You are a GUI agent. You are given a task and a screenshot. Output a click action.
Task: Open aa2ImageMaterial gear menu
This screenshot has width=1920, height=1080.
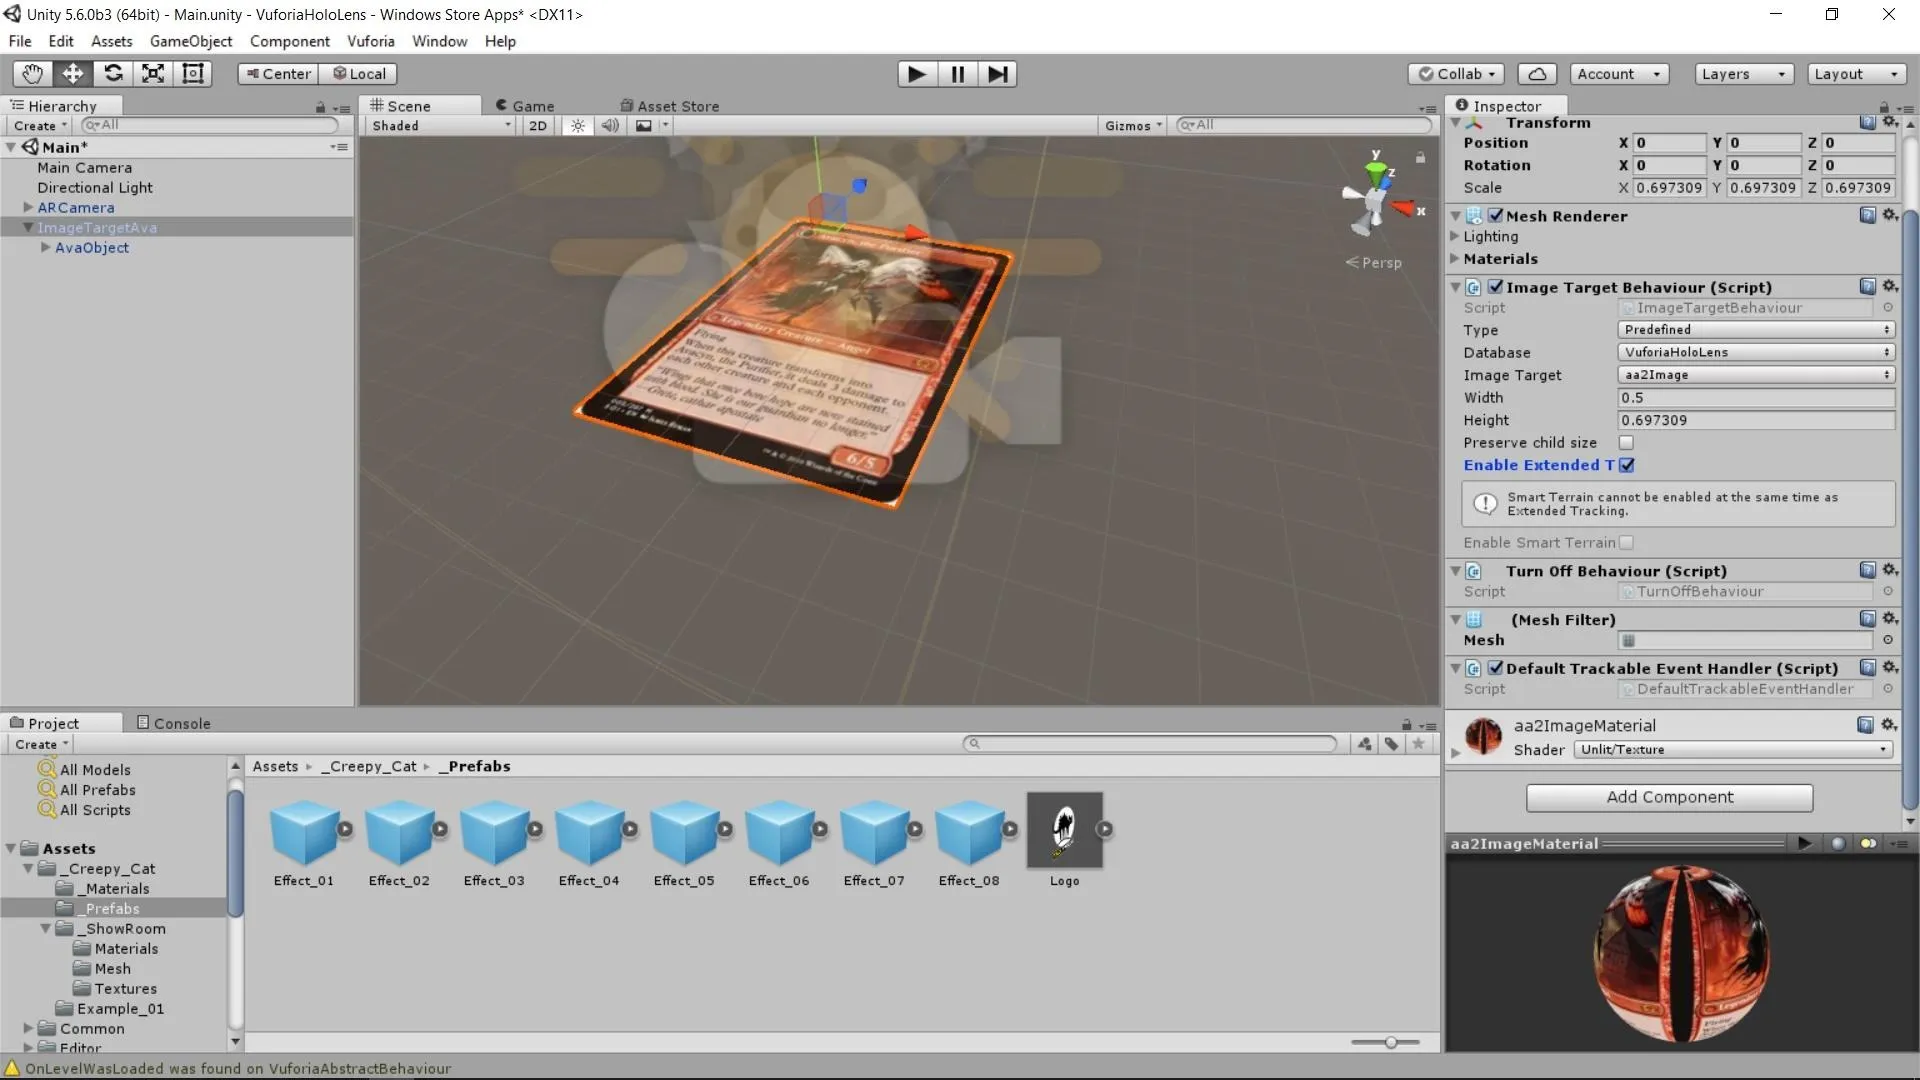(x=1889, y=724)
